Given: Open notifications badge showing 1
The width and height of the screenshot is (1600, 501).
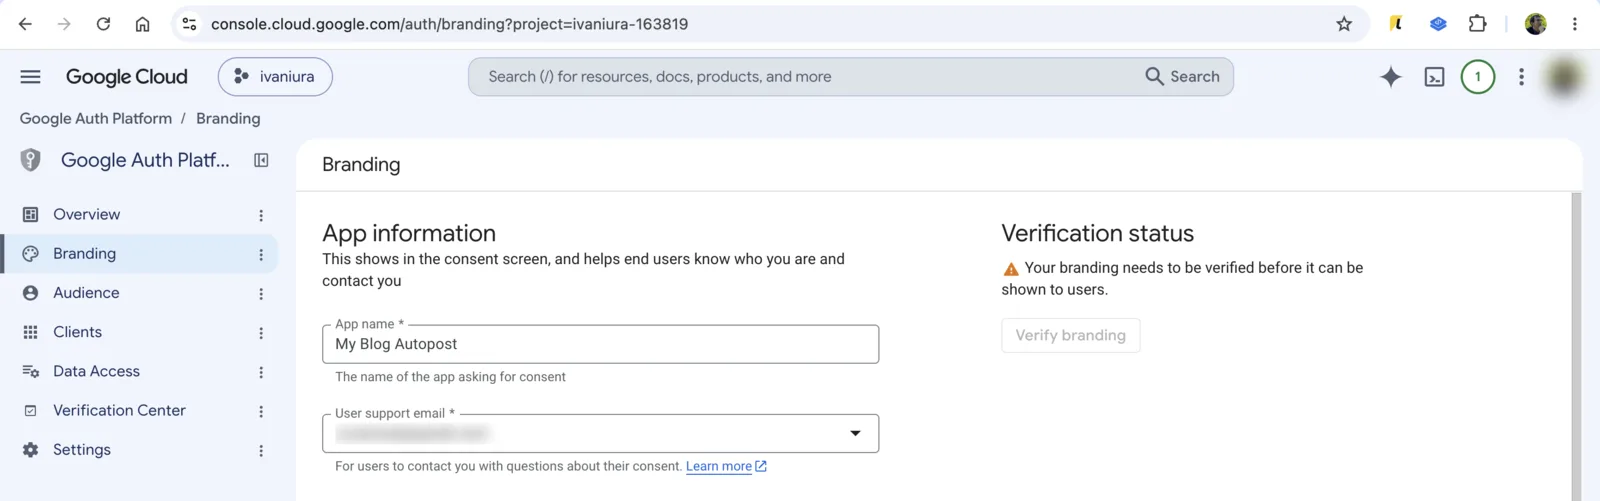Looking at the screenshot, I should coord(1478,77).
